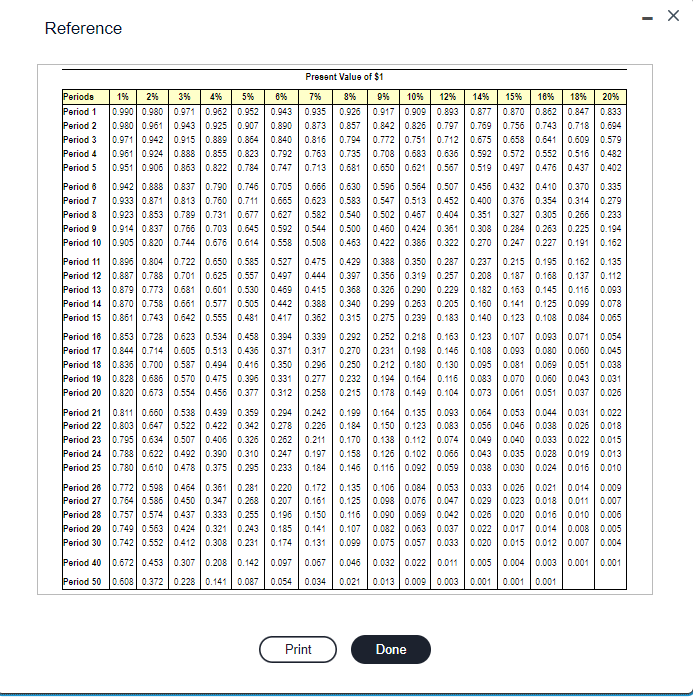Click Period 10 value 0.463 under 8%
The width and height of the screenshot is (693, 697).
[x=350, y=243]
